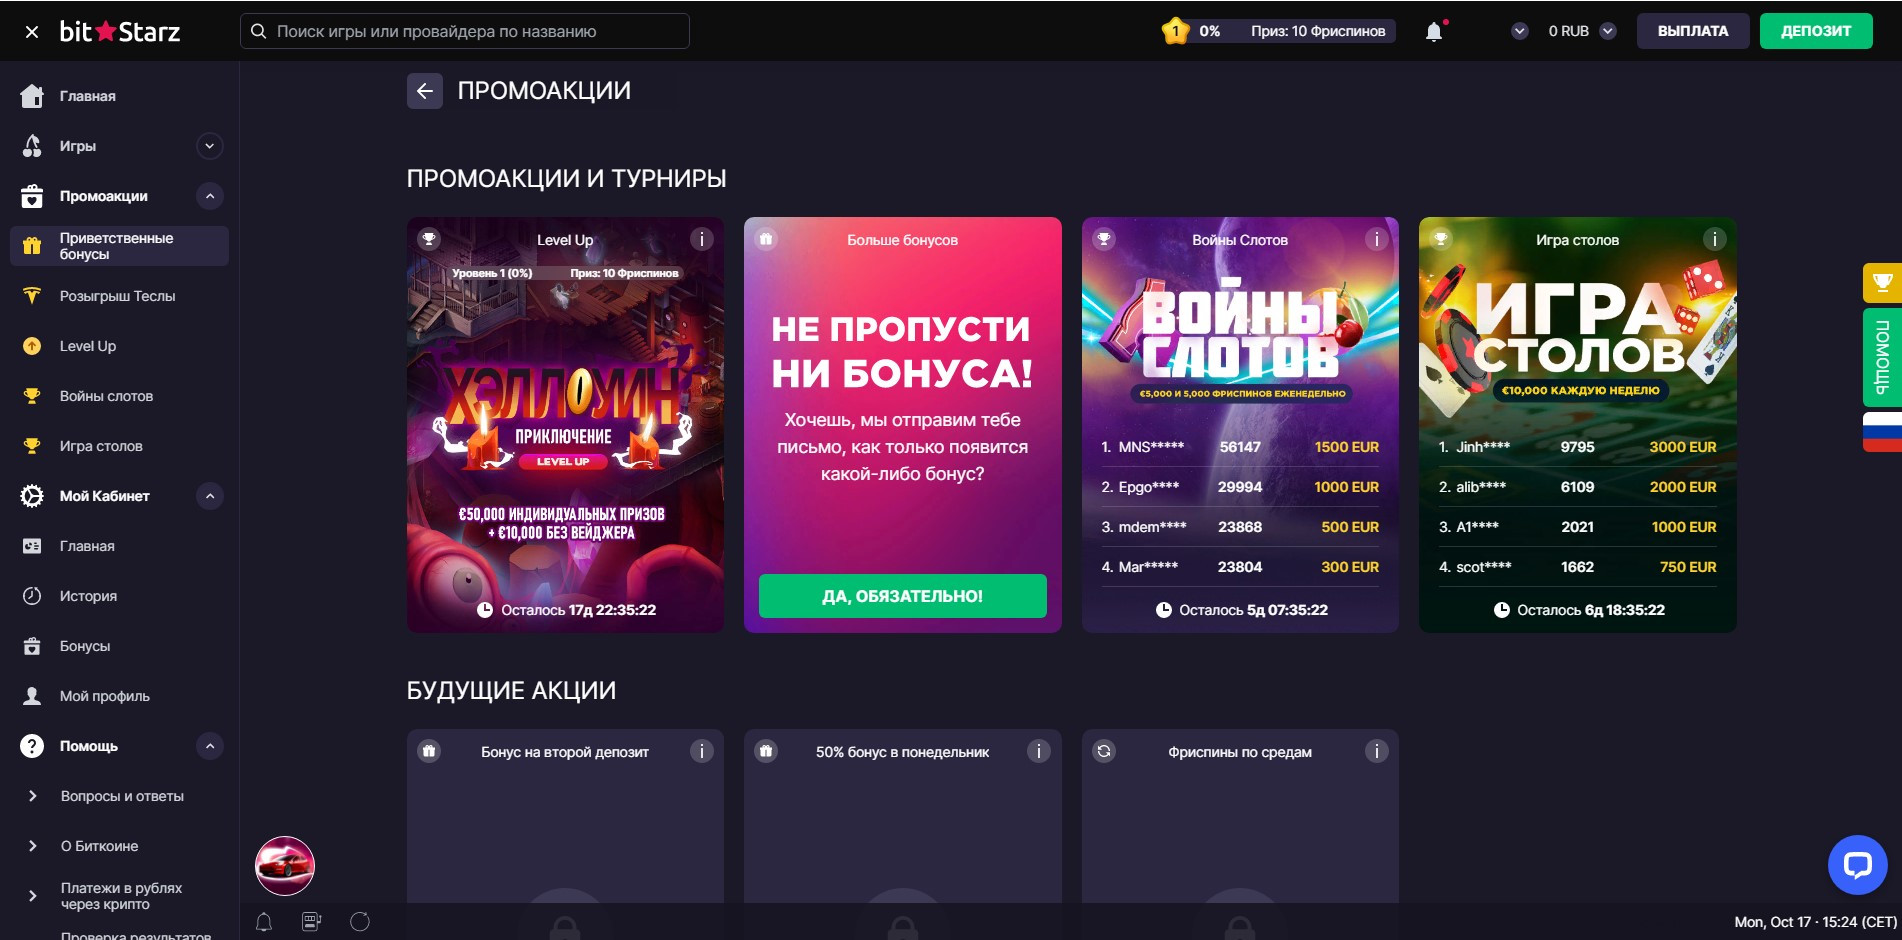Focus the game search input field
Viewport: 1902px width, 940px height.
[x=465, y=31]
